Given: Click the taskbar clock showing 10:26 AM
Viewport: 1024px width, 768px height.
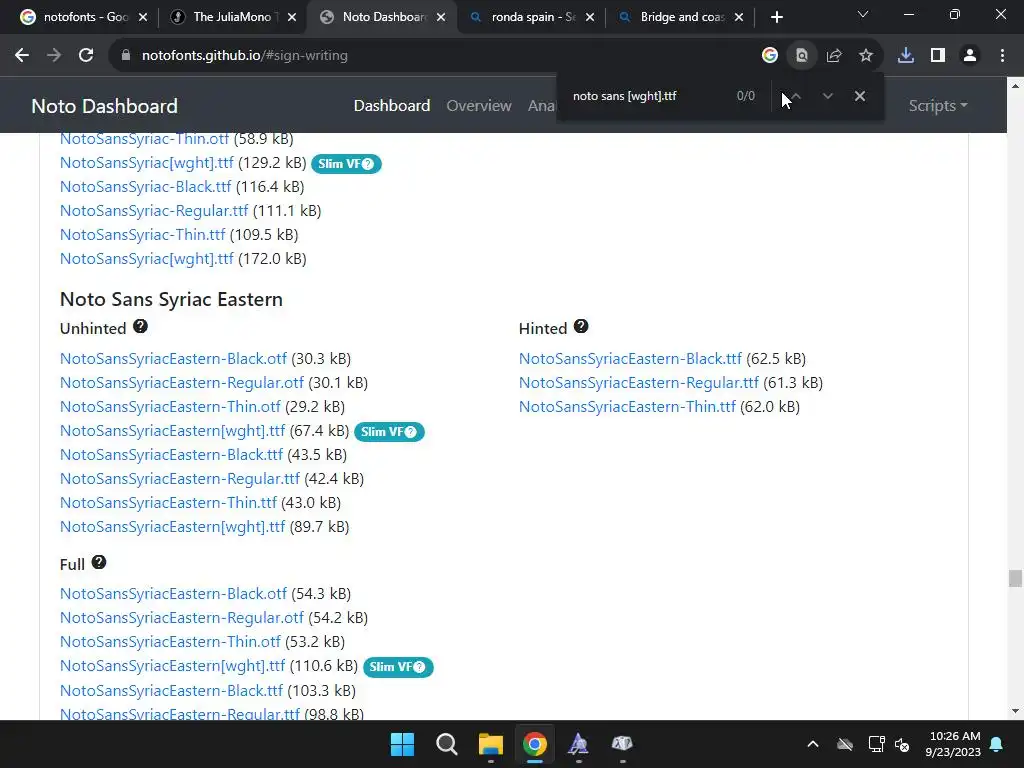Looking at the screenshot, I should tap(953, 744).
